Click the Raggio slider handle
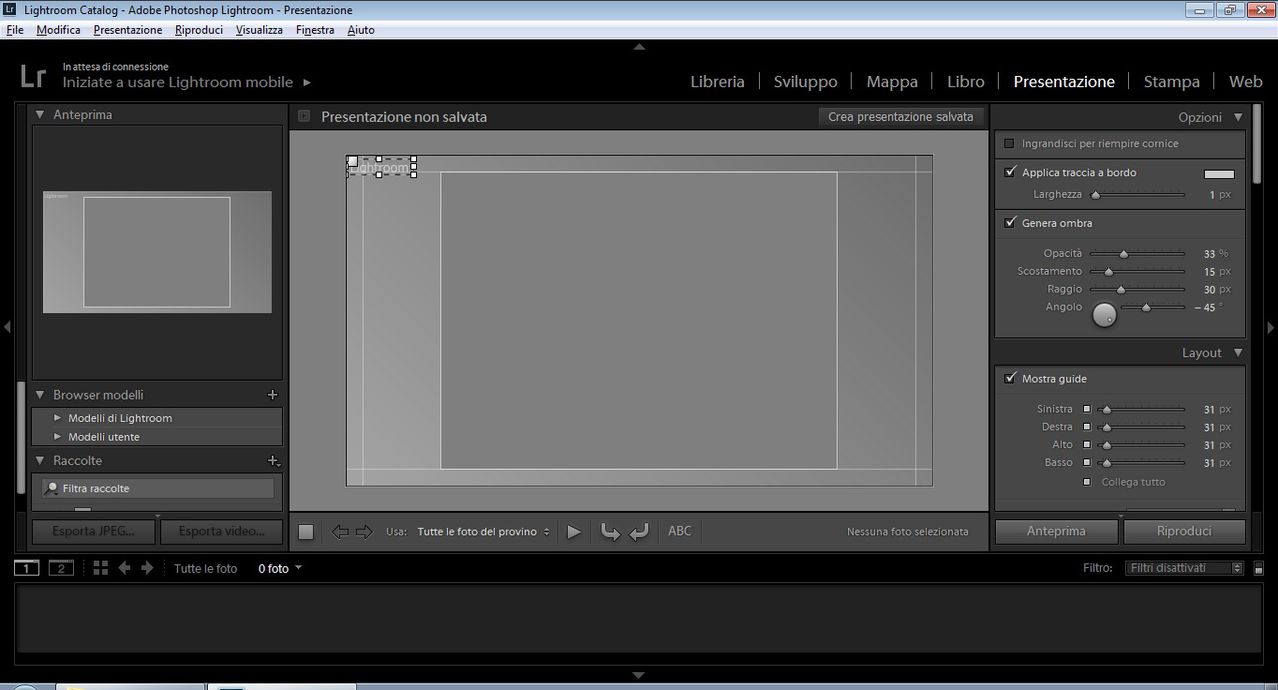Viewport: 1278px width, 690px height. (1120, 290)
